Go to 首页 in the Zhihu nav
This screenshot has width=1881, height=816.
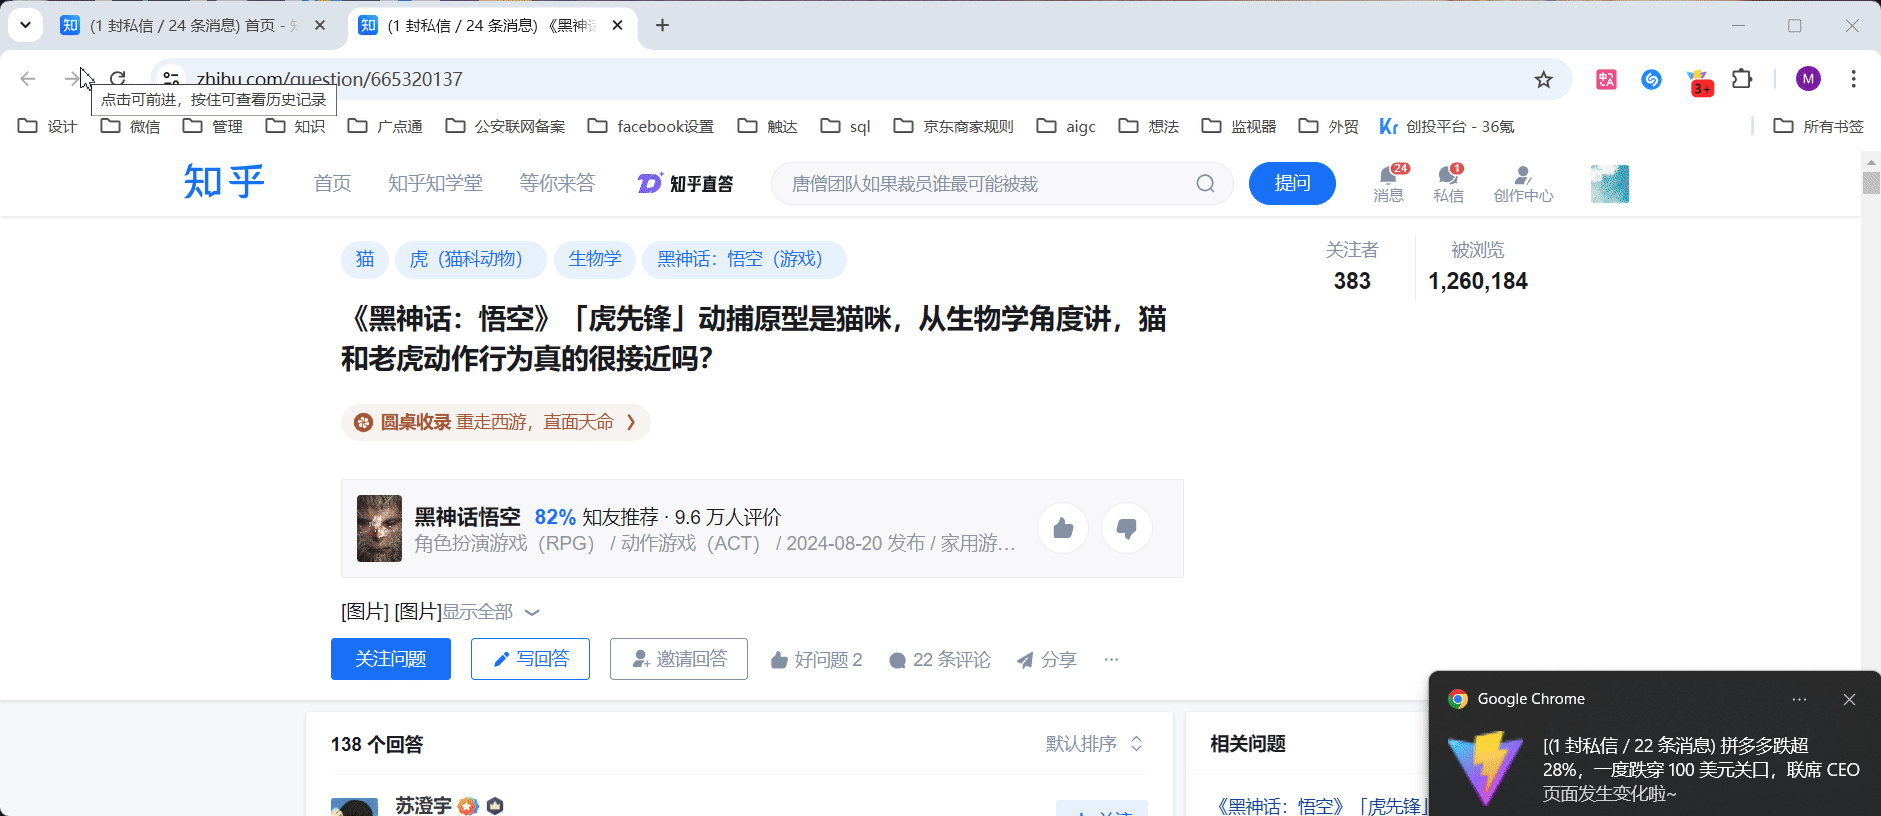pos(332,183)
